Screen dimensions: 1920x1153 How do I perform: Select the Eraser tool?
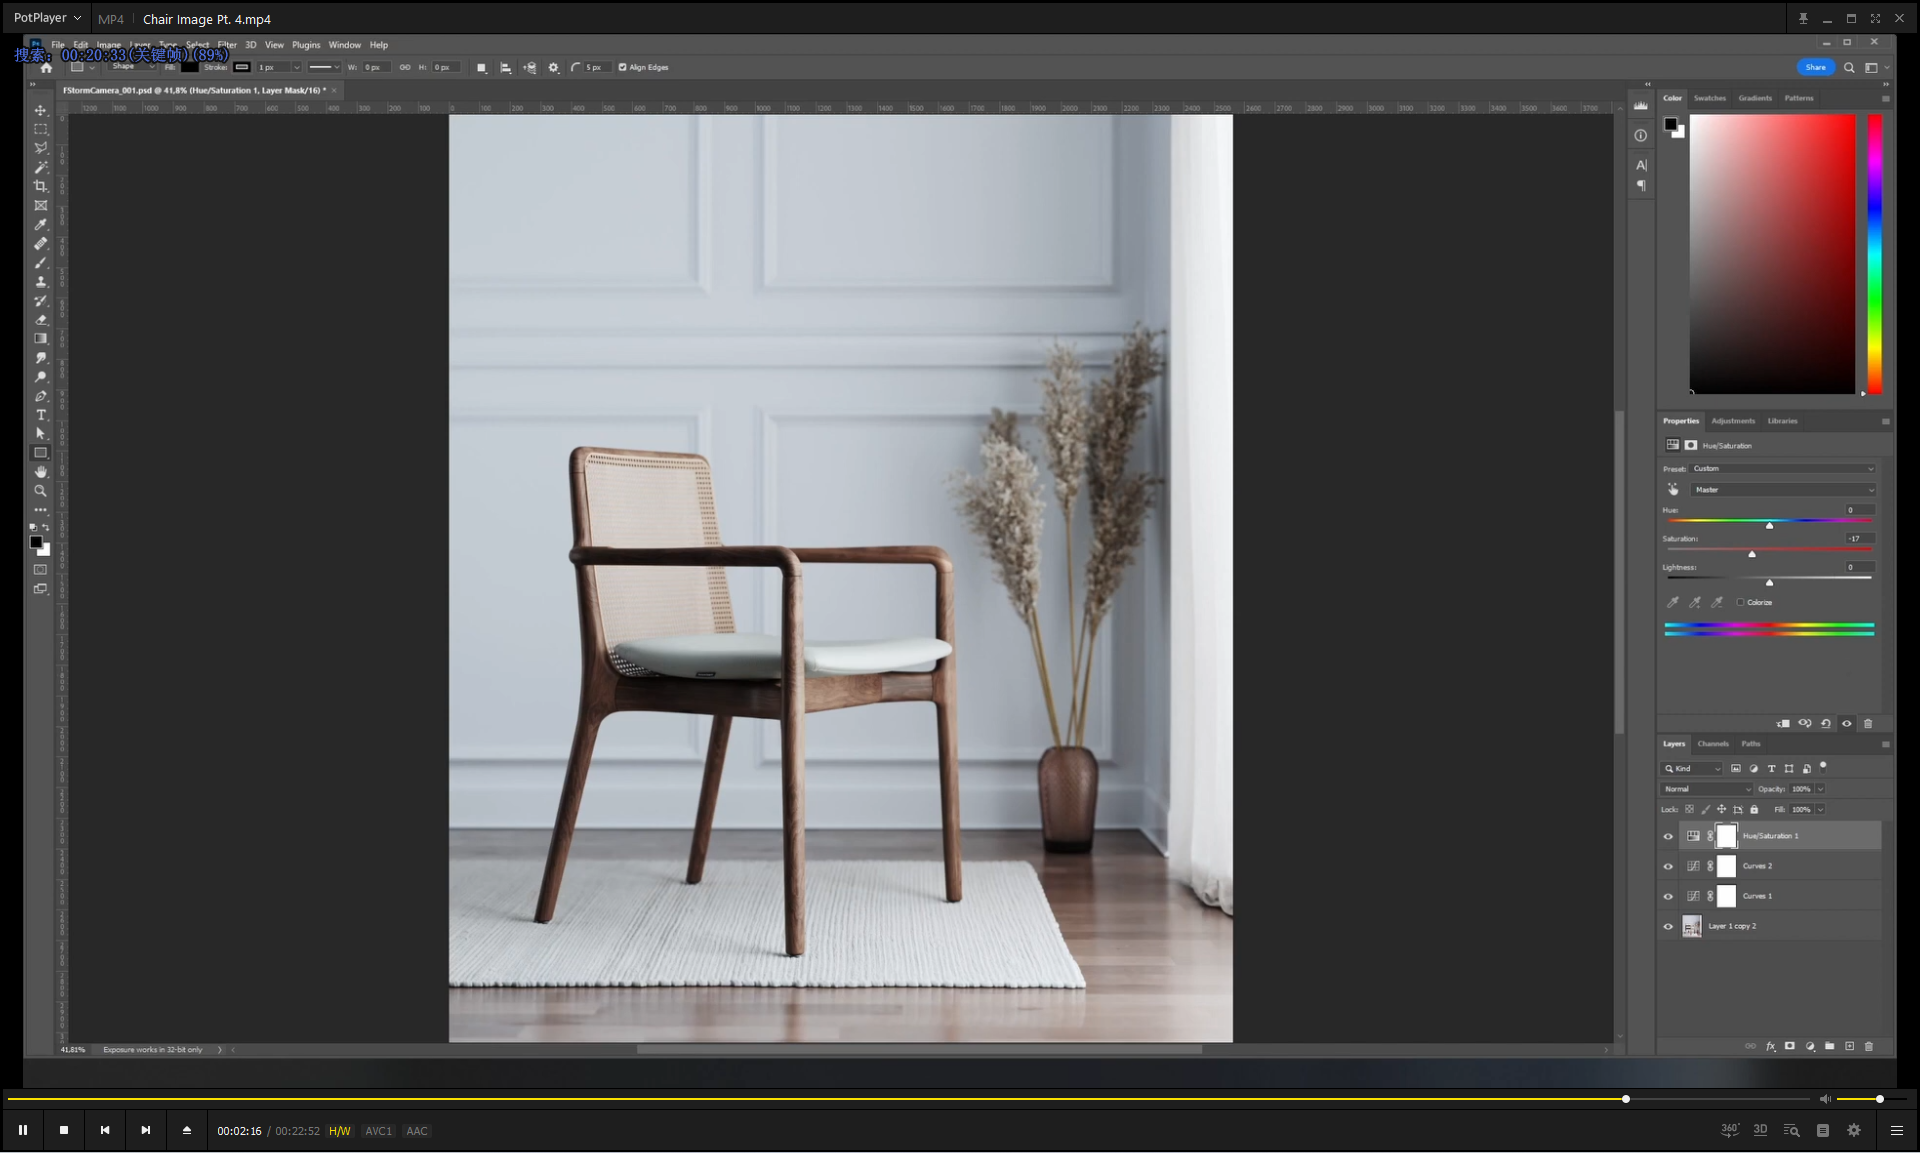(x=41, y=320)
